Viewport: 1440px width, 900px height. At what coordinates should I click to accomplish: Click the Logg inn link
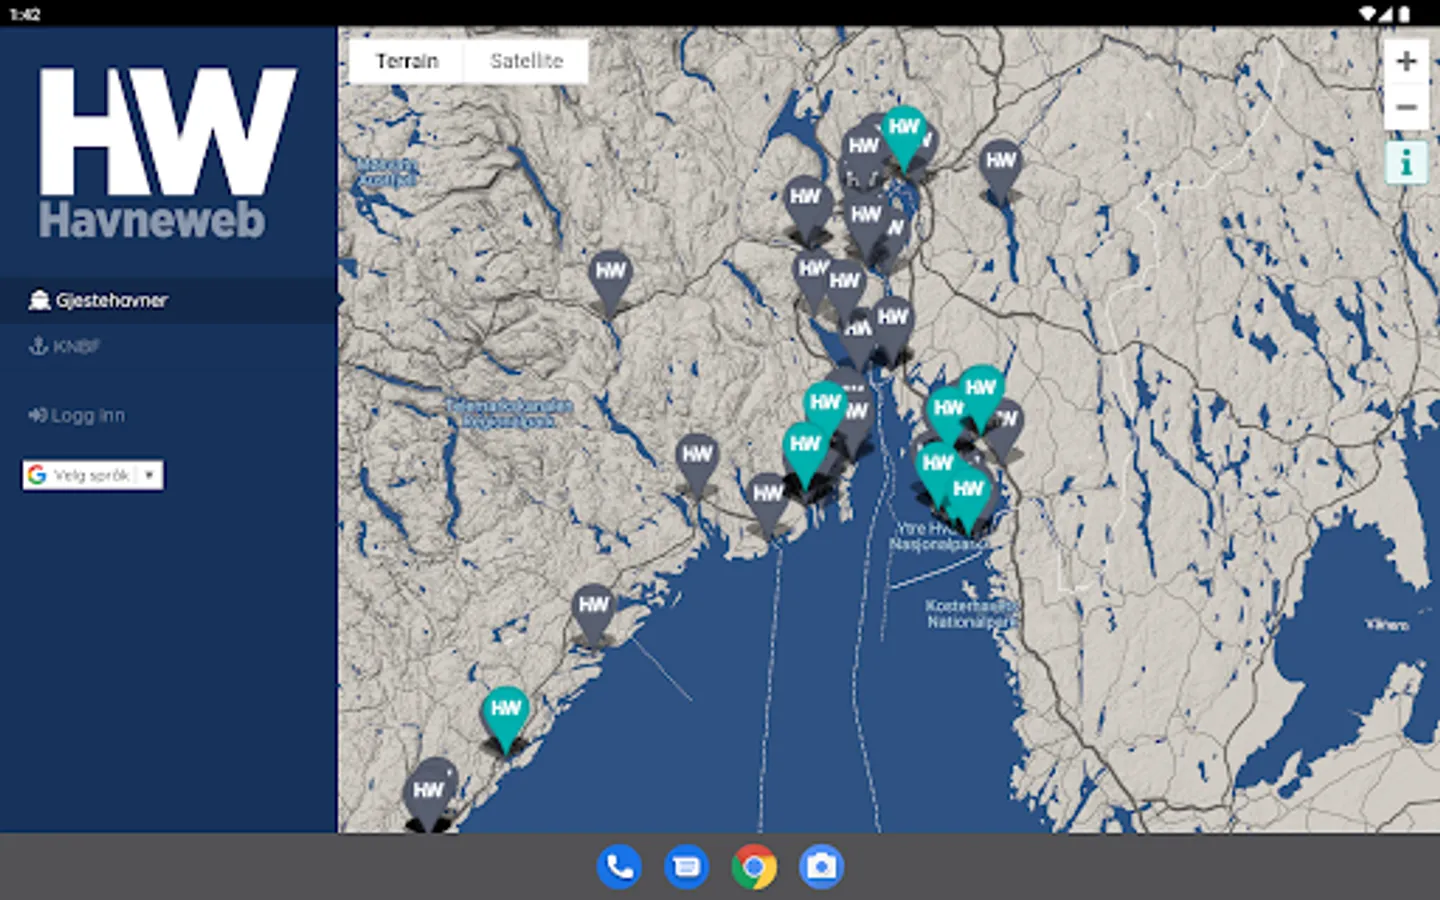tap(77, 415)
